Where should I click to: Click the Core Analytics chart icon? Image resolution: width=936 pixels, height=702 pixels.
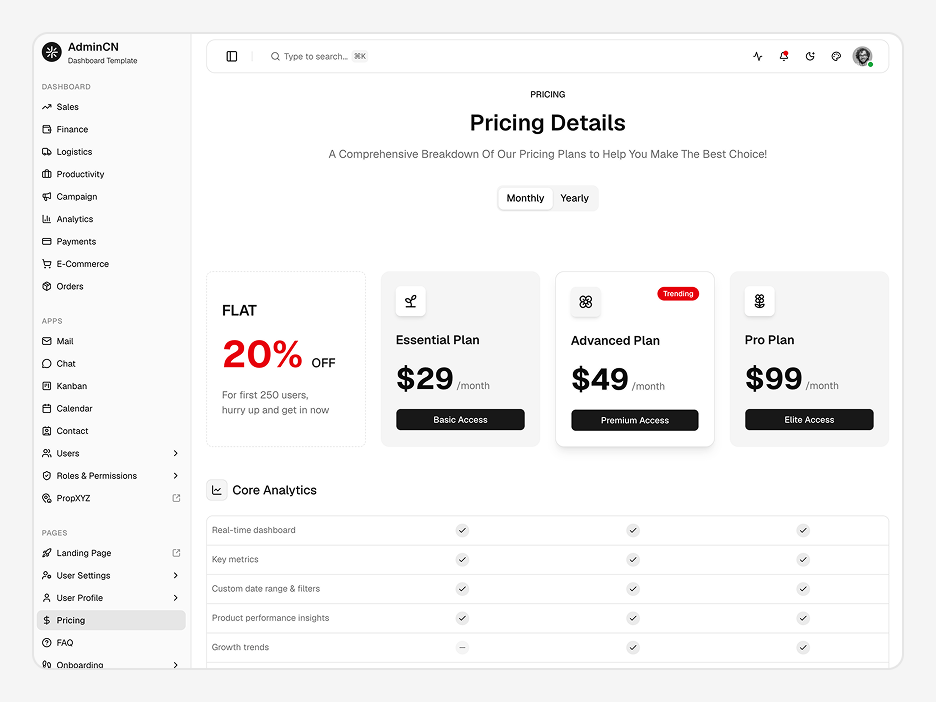pos(217,490)
